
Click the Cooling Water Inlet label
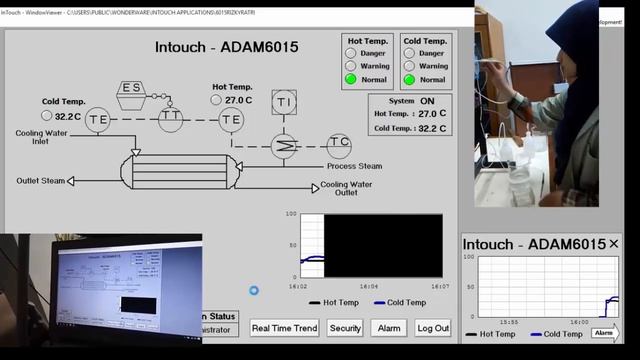(x=41, y=137)
